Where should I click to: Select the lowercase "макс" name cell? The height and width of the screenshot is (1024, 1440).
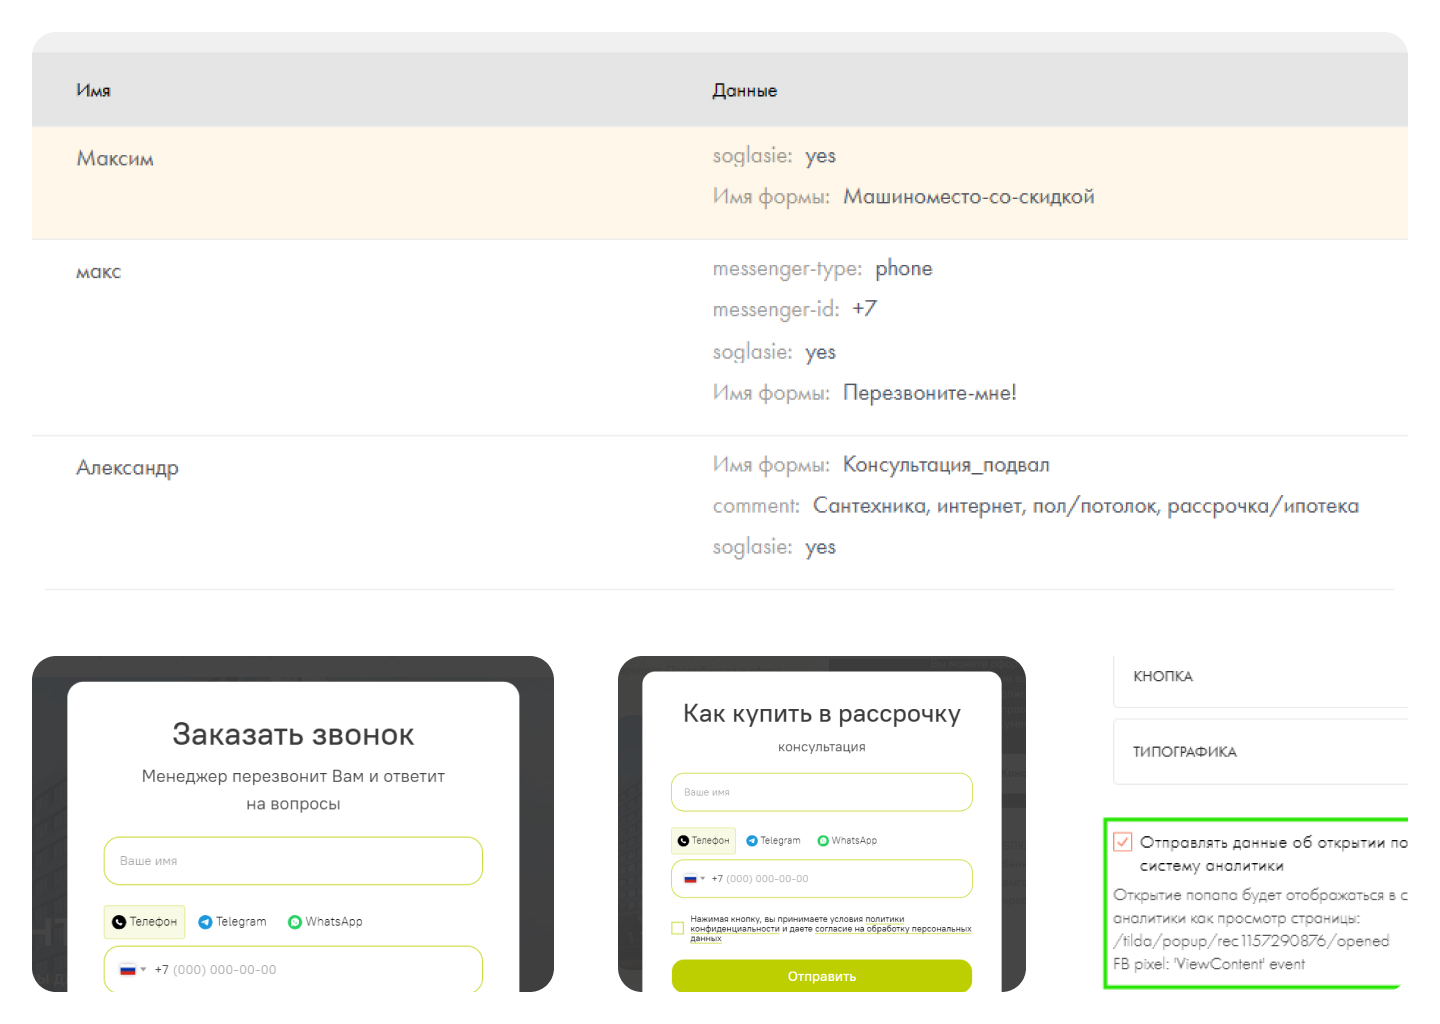(x=98, y=271)
